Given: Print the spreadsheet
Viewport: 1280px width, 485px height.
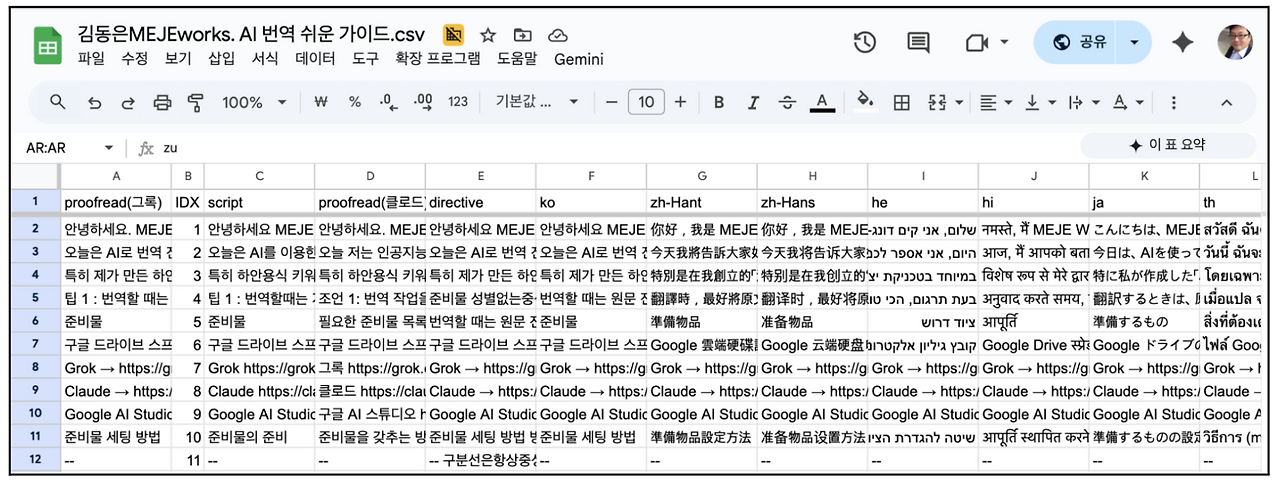Looking at the screenshot, I should pos(162,102).
